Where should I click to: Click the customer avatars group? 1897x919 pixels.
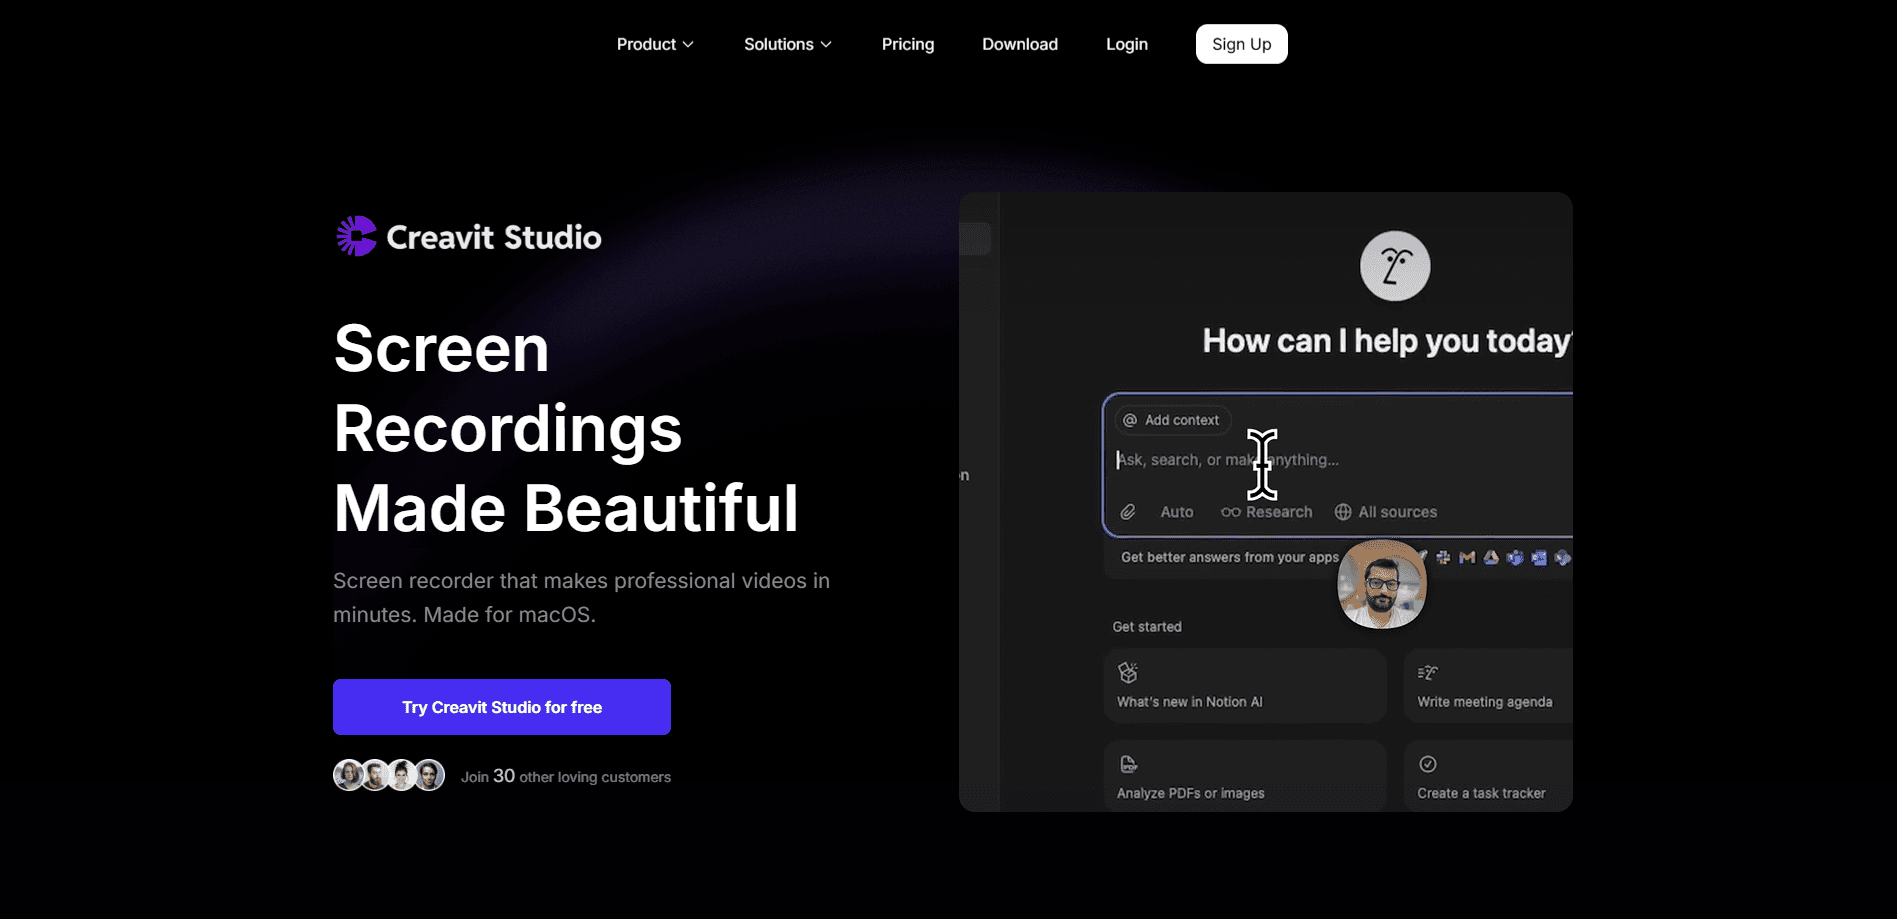[x=389, y=775]
